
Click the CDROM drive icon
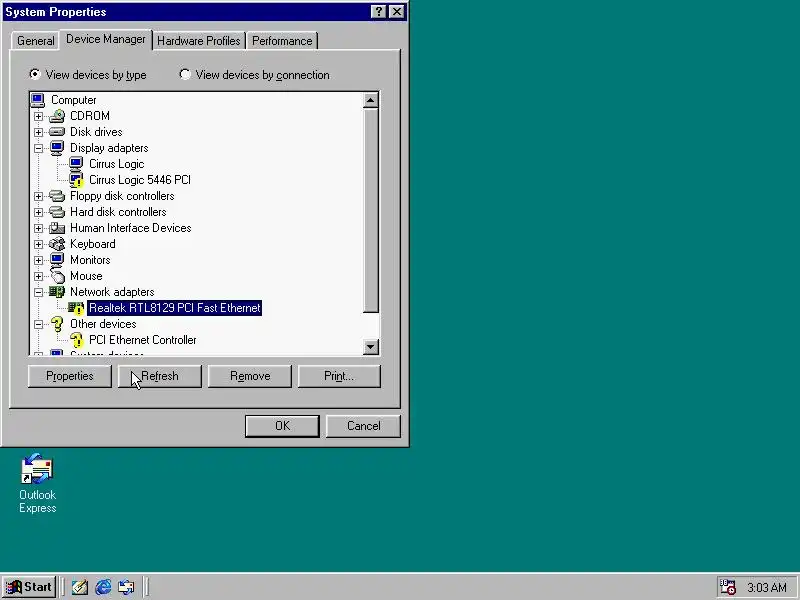click(57, 116)
